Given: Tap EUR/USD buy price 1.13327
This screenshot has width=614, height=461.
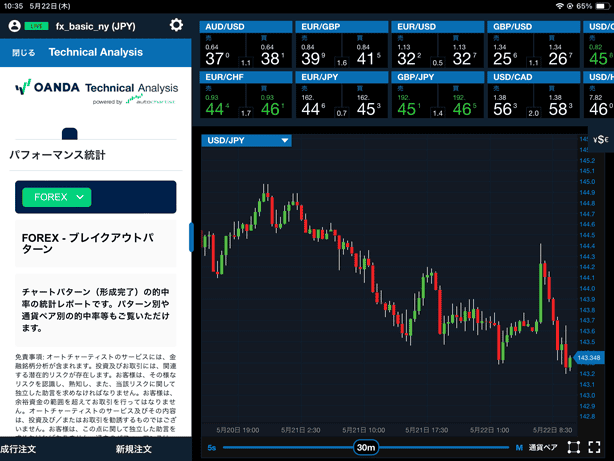Looking at the screenshot, I should (x=460, y=51).
